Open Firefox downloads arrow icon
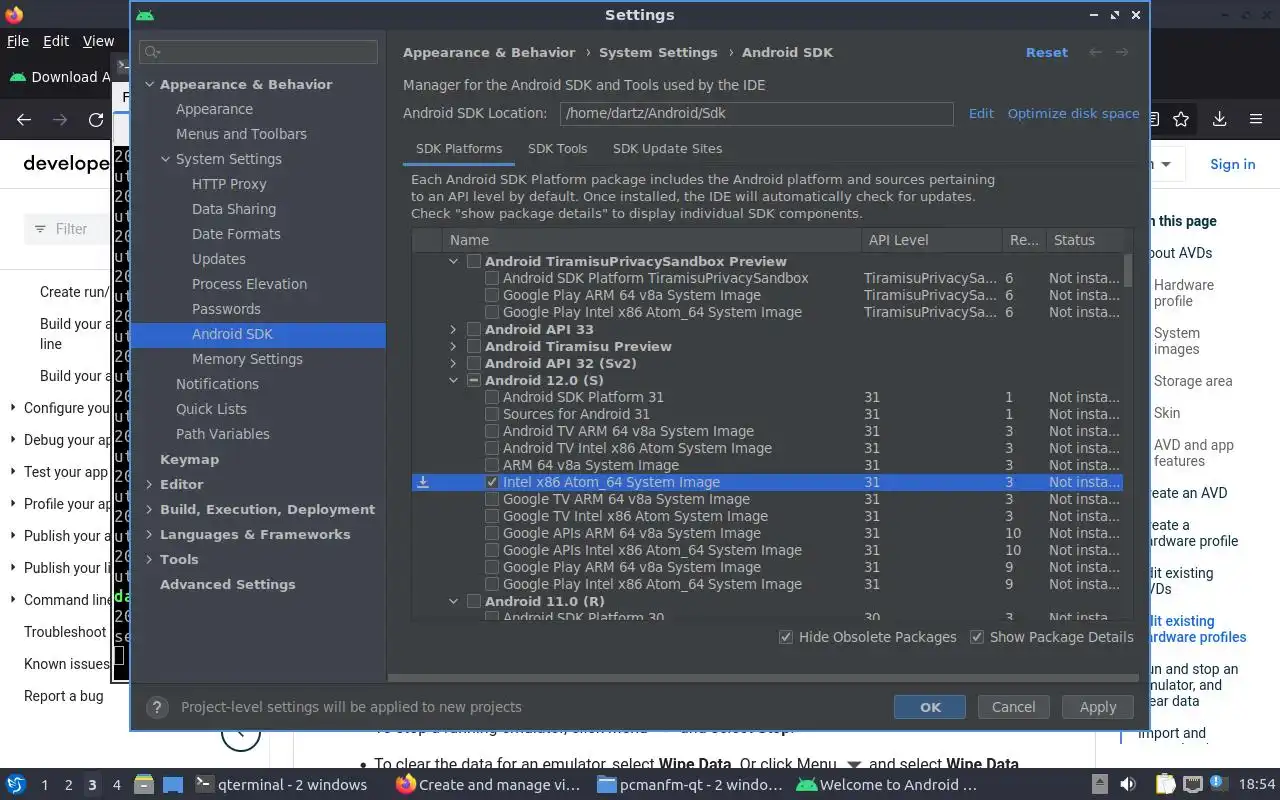This screenshot has height=800, width=1280. point(1219,120)
